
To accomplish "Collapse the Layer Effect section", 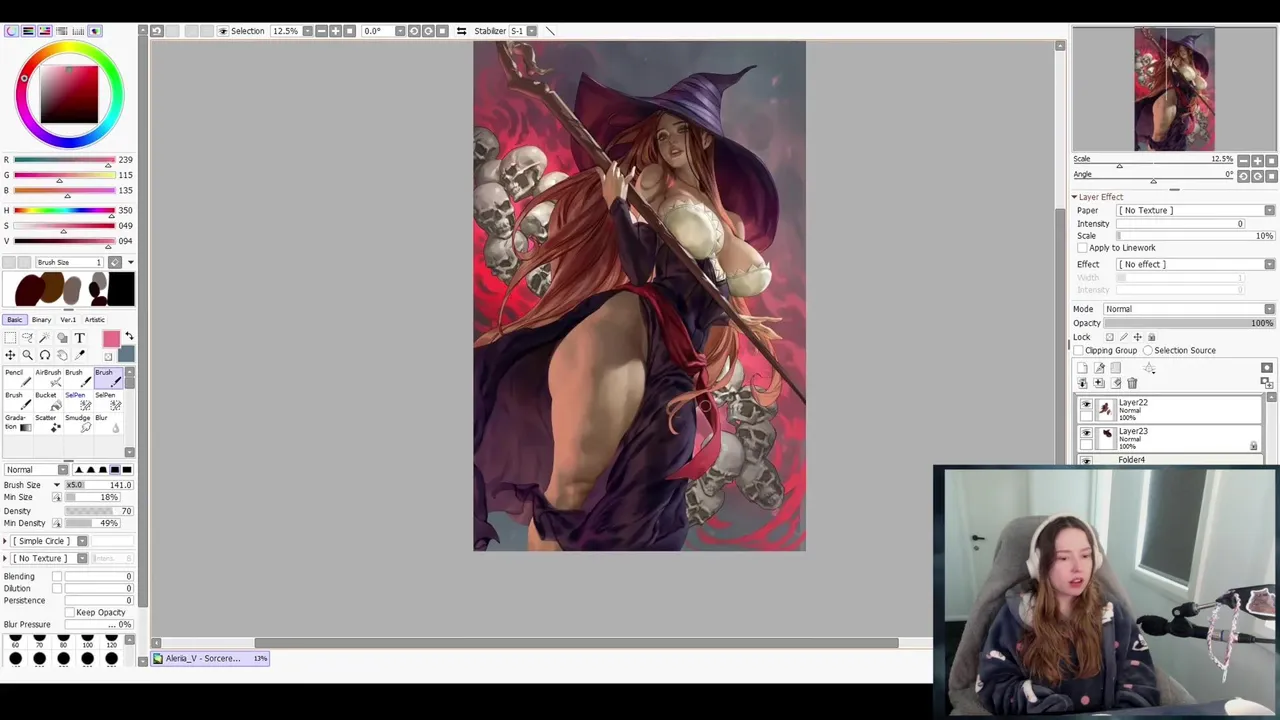I will point(1075,197).
